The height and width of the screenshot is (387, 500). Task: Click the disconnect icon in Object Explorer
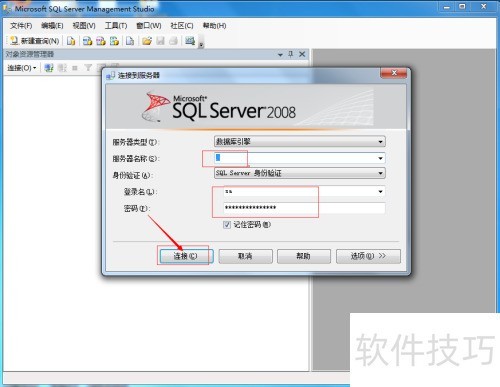[x=62, y=68]
